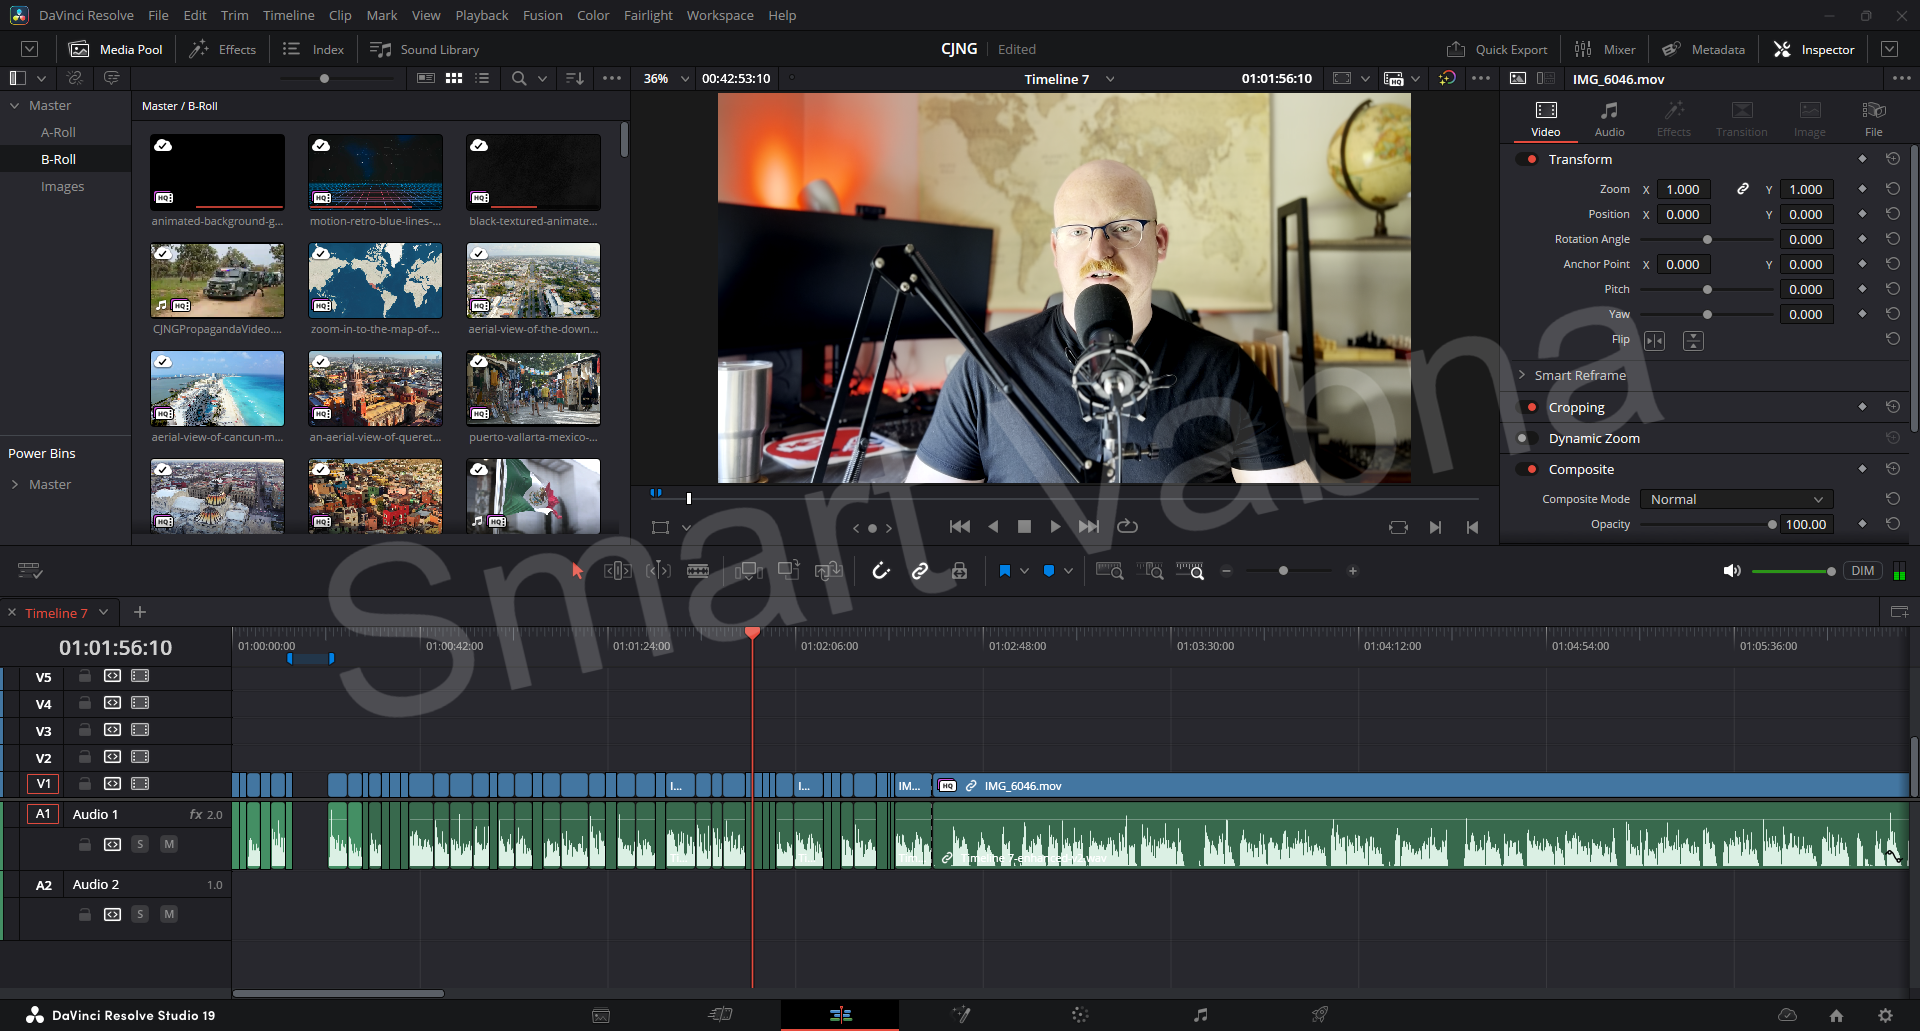Toggle the Linked Selection chain icon
The image size is (1920, 1031).
pos(920,571)
